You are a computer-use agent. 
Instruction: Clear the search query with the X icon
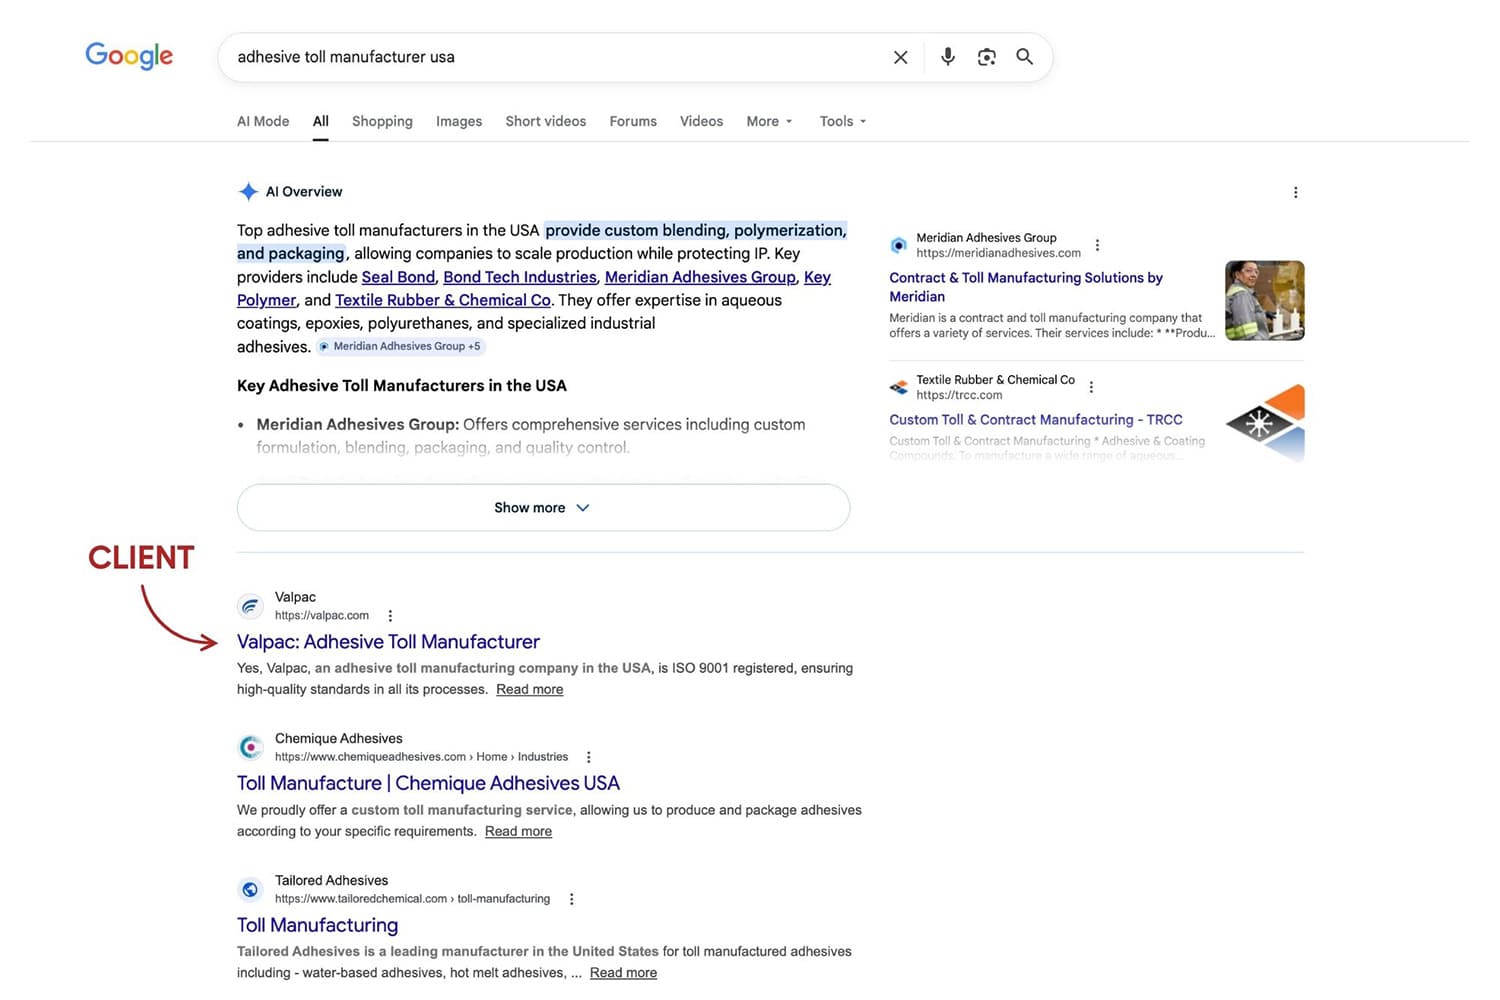(900, 57)
